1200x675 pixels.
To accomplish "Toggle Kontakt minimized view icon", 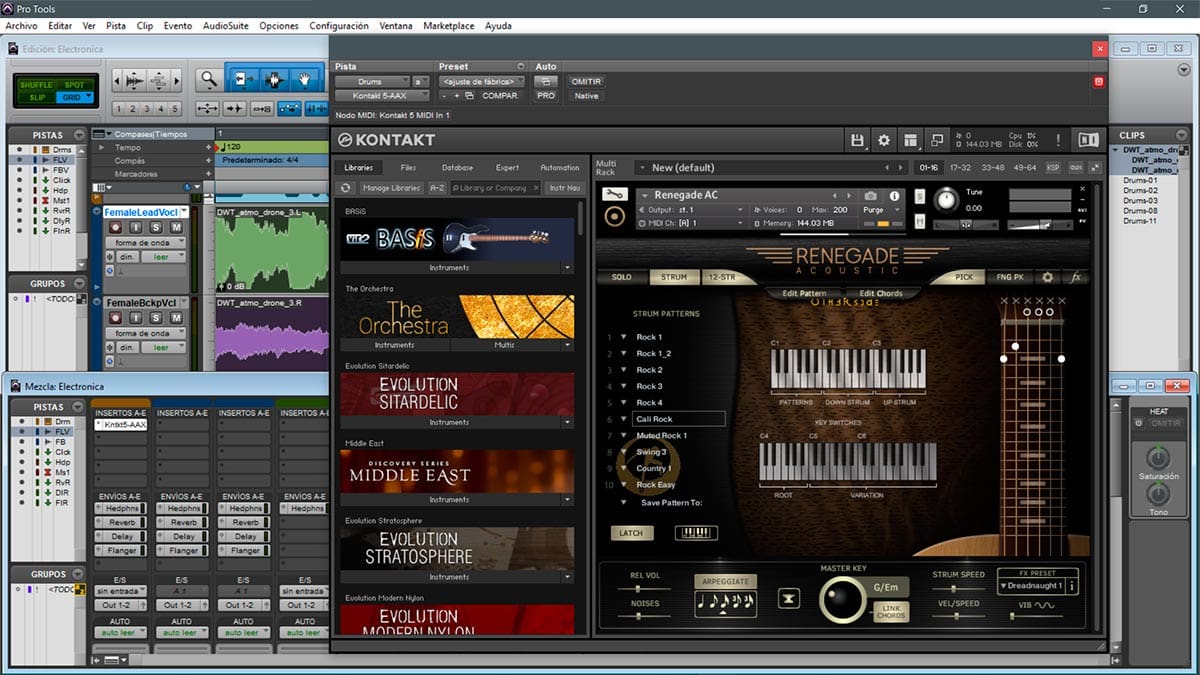I will (x=937, y=140).
